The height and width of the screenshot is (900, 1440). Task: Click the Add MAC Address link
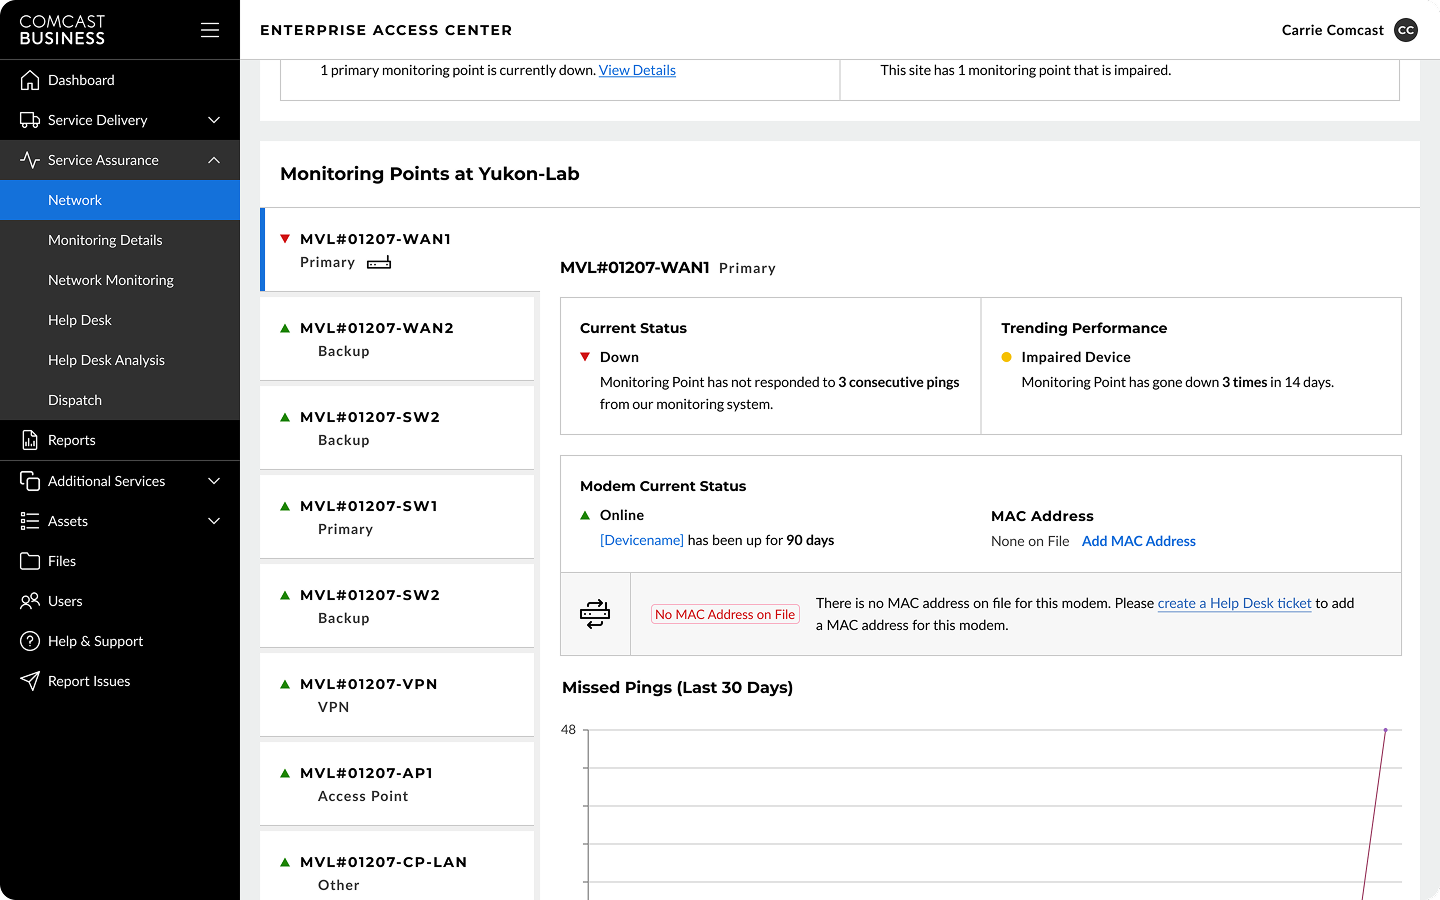click(x=1139, y=541)
